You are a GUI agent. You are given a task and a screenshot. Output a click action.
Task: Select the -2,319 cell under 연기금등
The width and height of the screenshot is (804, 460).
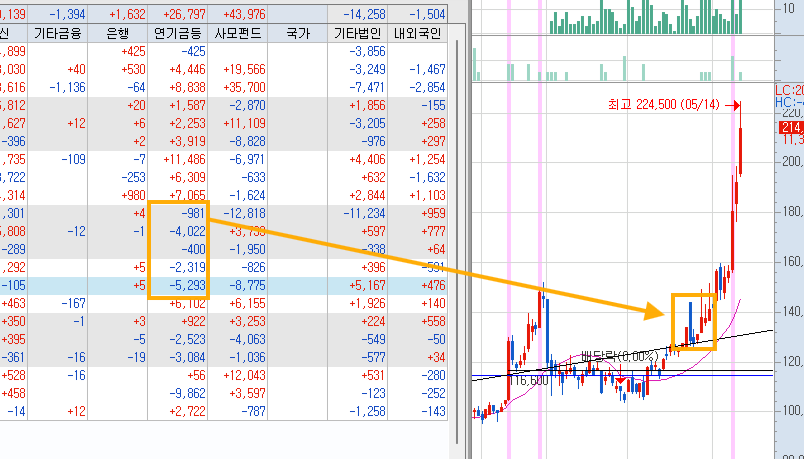tap(187, 267)
